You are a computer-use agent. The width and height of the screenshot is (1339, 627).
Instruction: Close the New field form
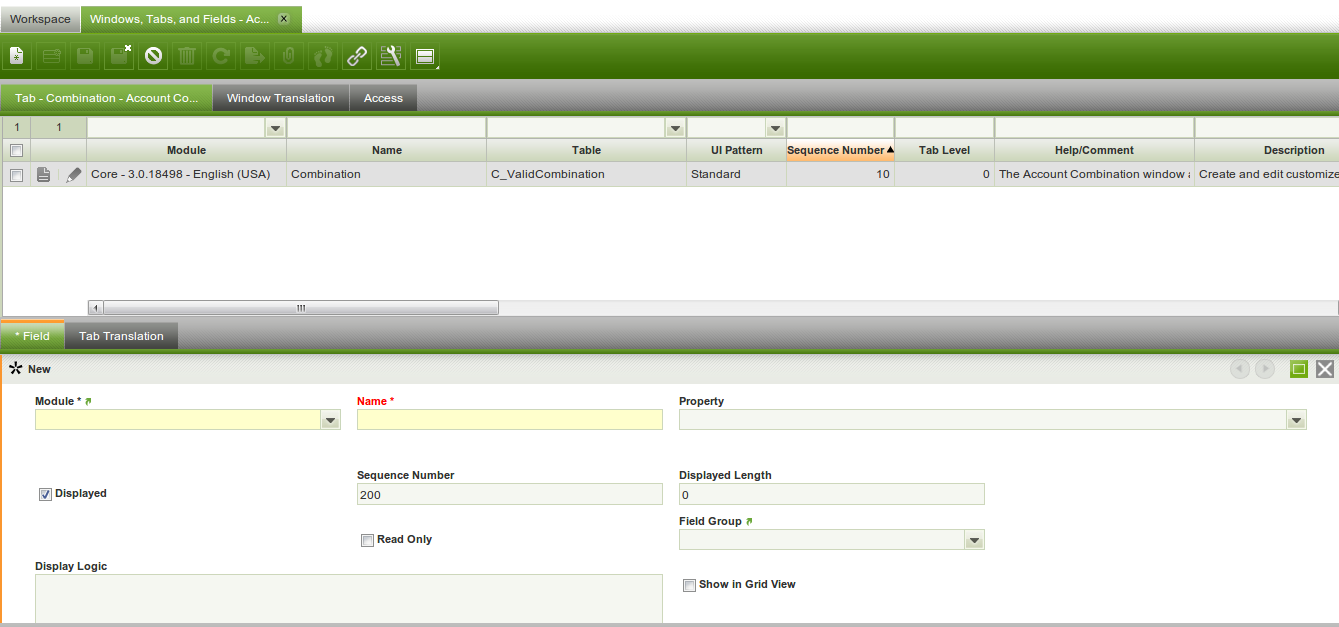[x=1325, y=369]
